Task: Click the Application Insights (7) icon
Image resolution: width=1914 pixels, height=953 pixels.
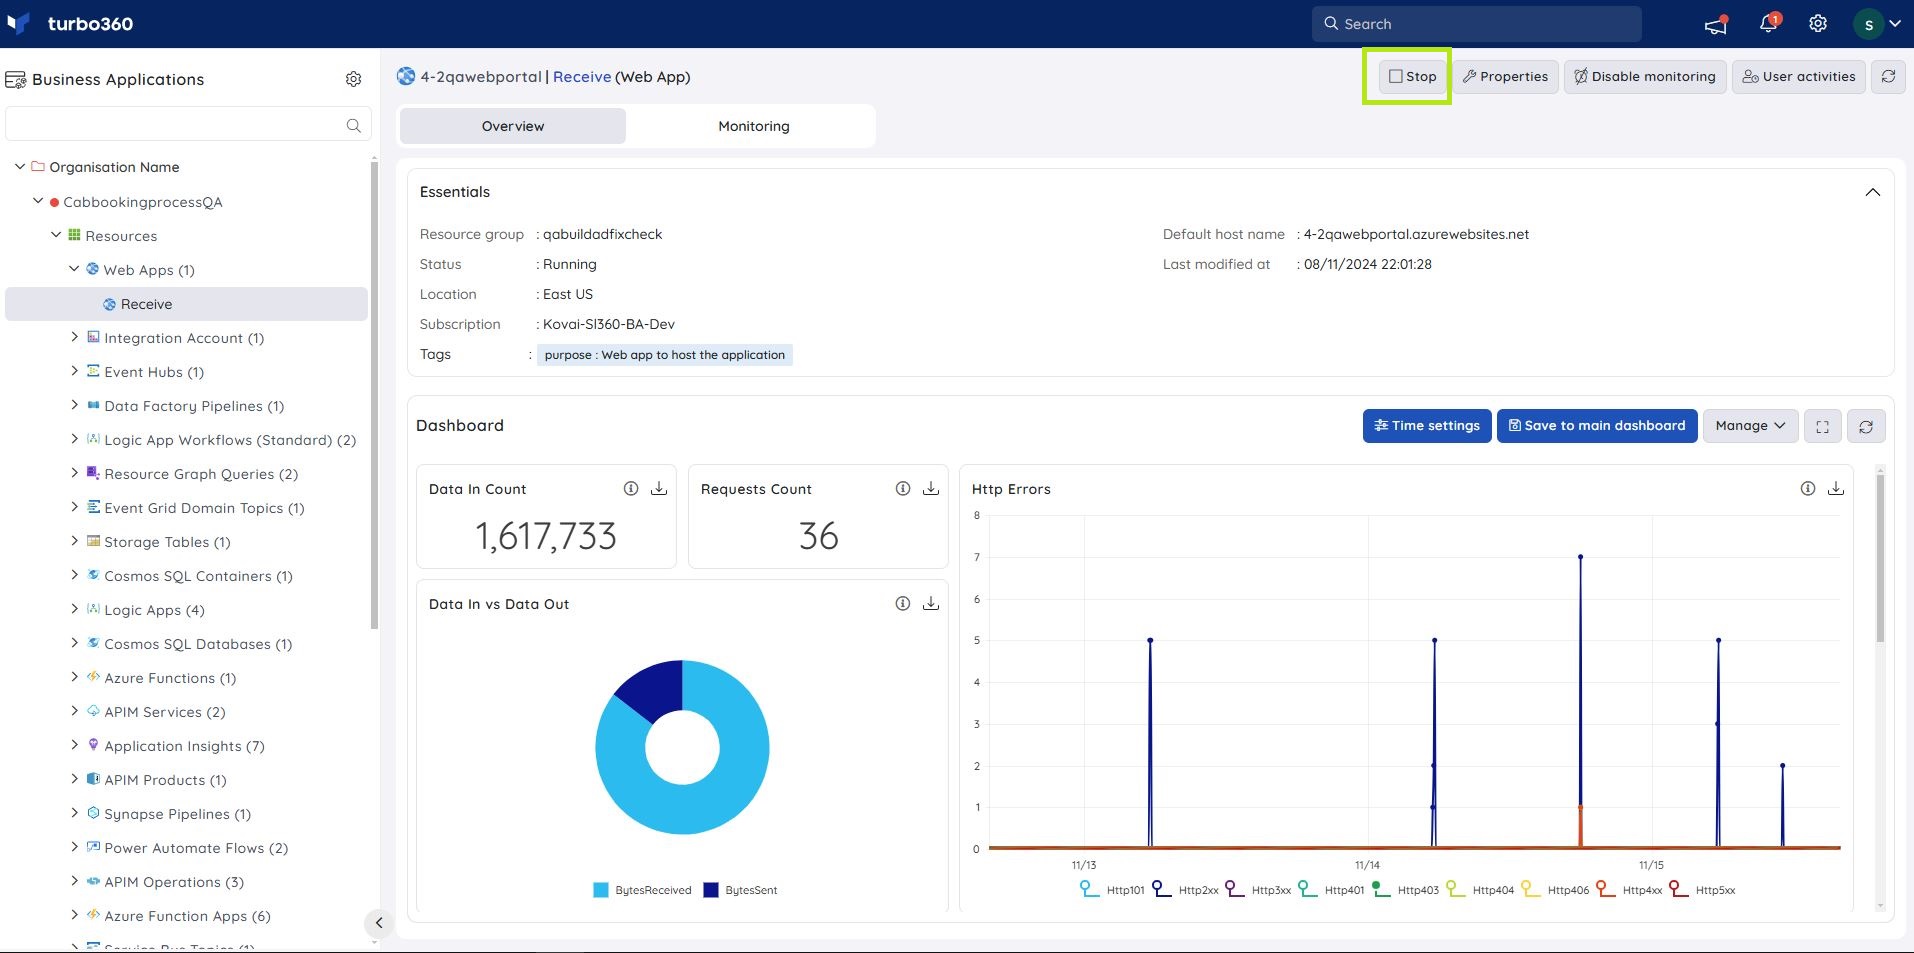Action: click(93, 745)
